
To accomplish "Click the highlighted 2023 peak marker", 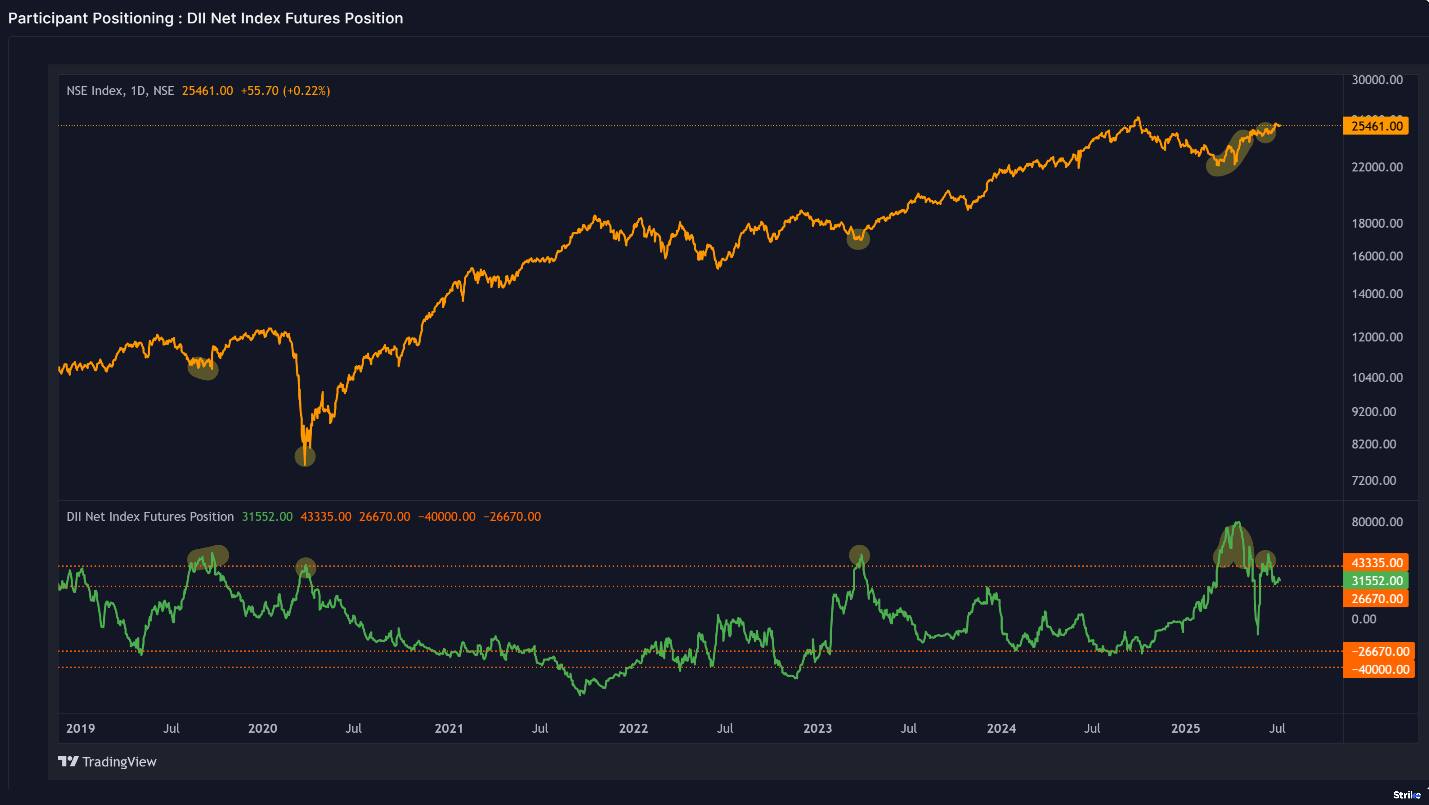I will coord(858,554).
